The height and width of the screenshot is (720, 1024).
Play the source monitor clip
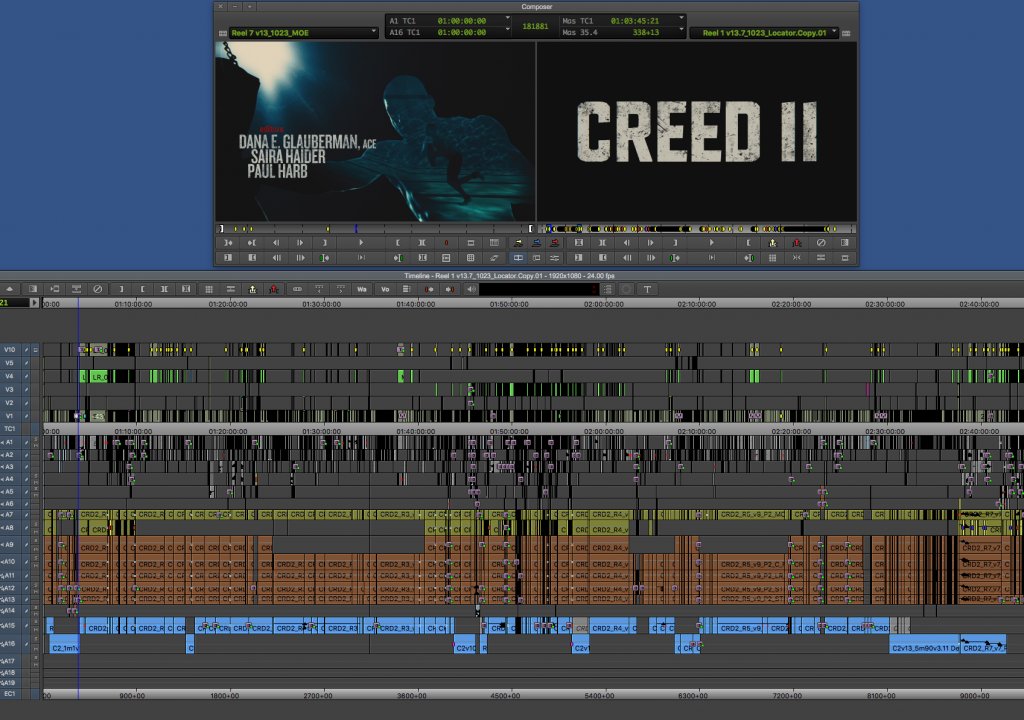(x=360, y=242)
